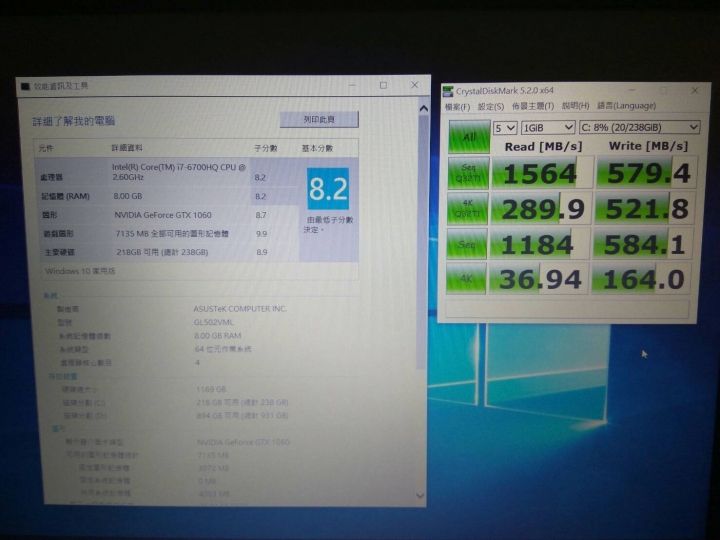Click the 289.9 read result
This screenshot has height=540, width=720.
(541, 209)
